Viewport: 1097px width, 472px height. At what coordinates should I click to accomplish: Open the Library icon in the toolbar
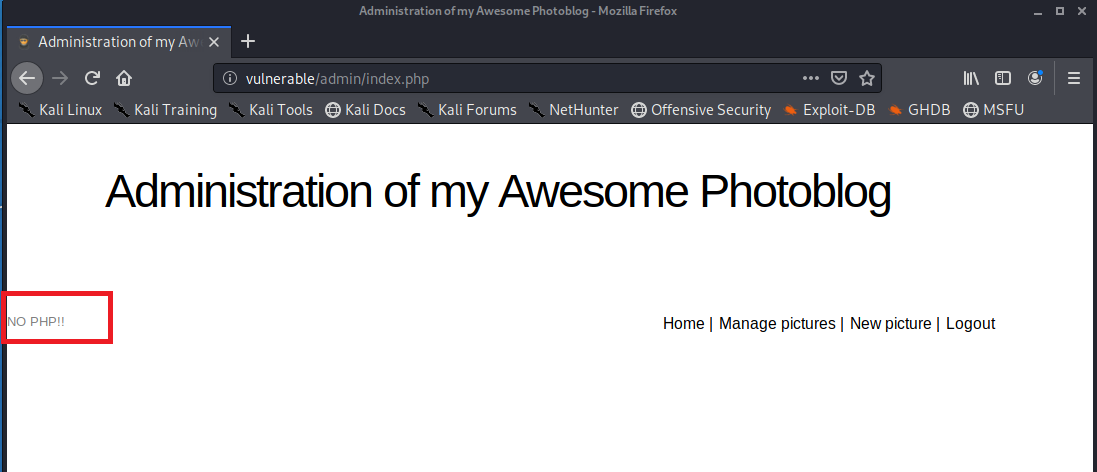tap(971, 78)
